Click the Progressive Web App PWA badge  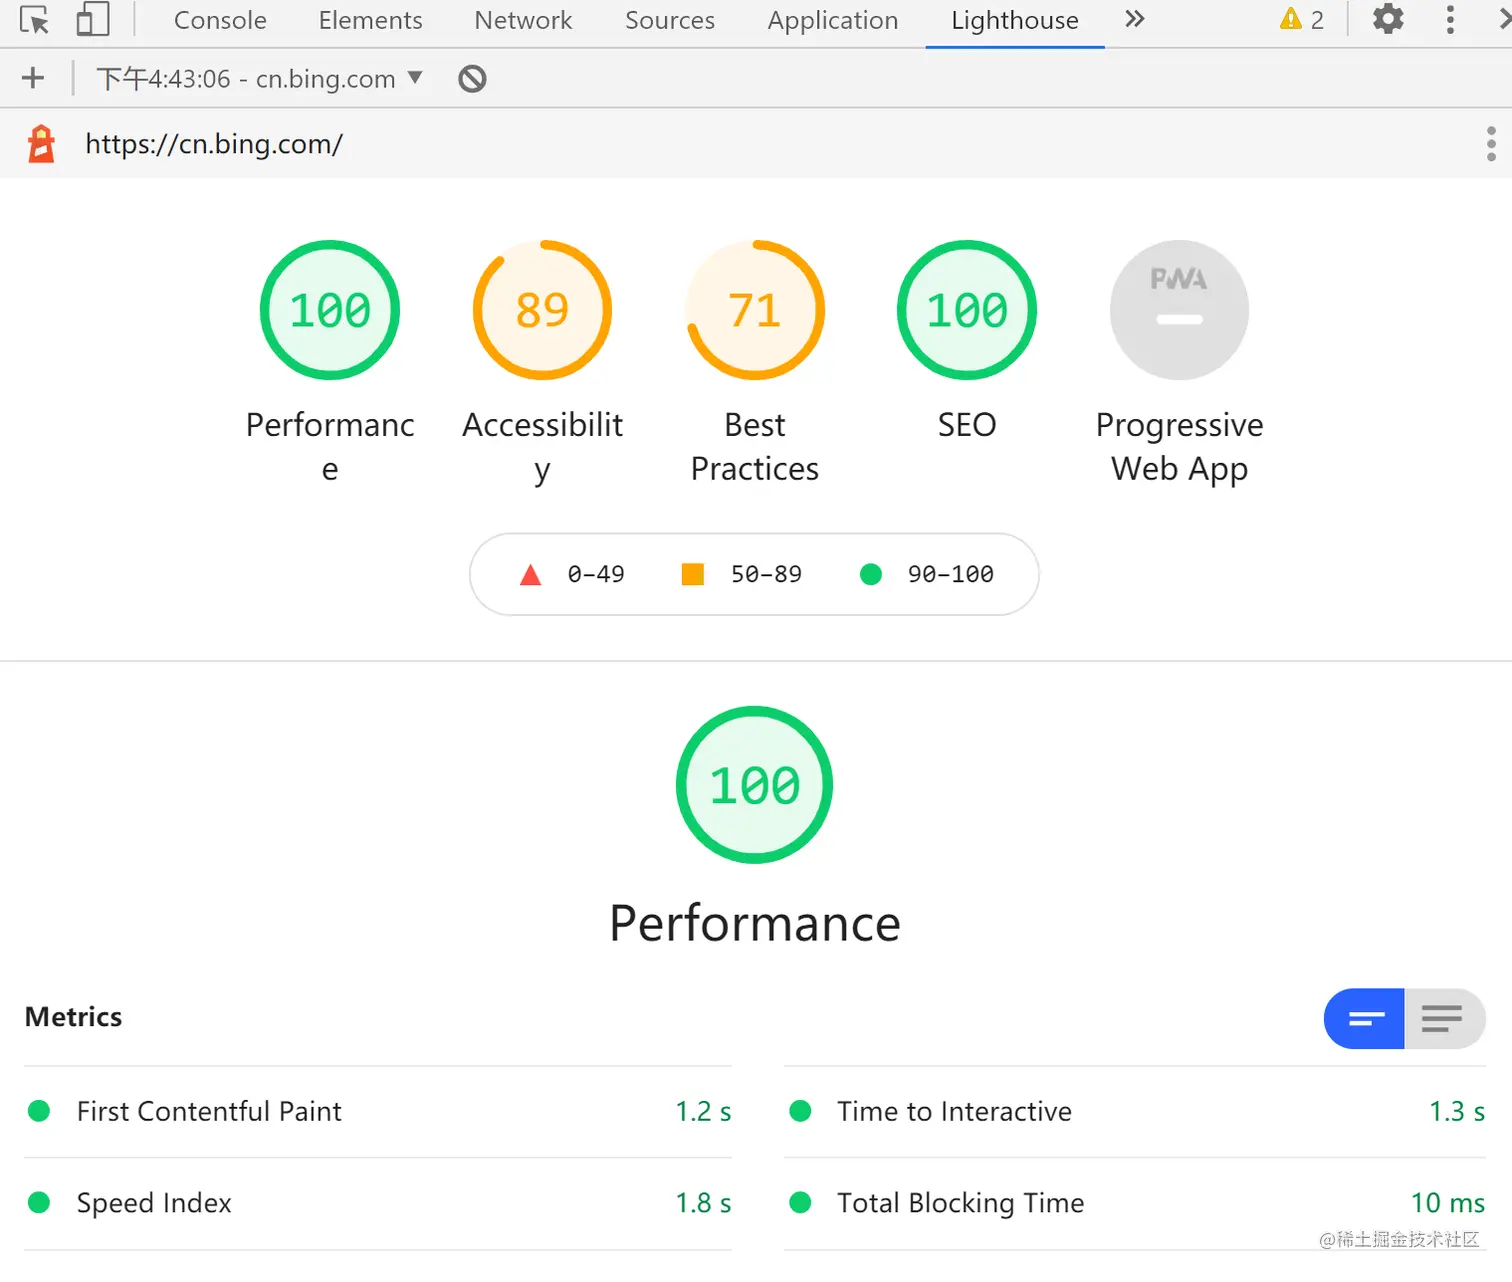(1179, 310)
